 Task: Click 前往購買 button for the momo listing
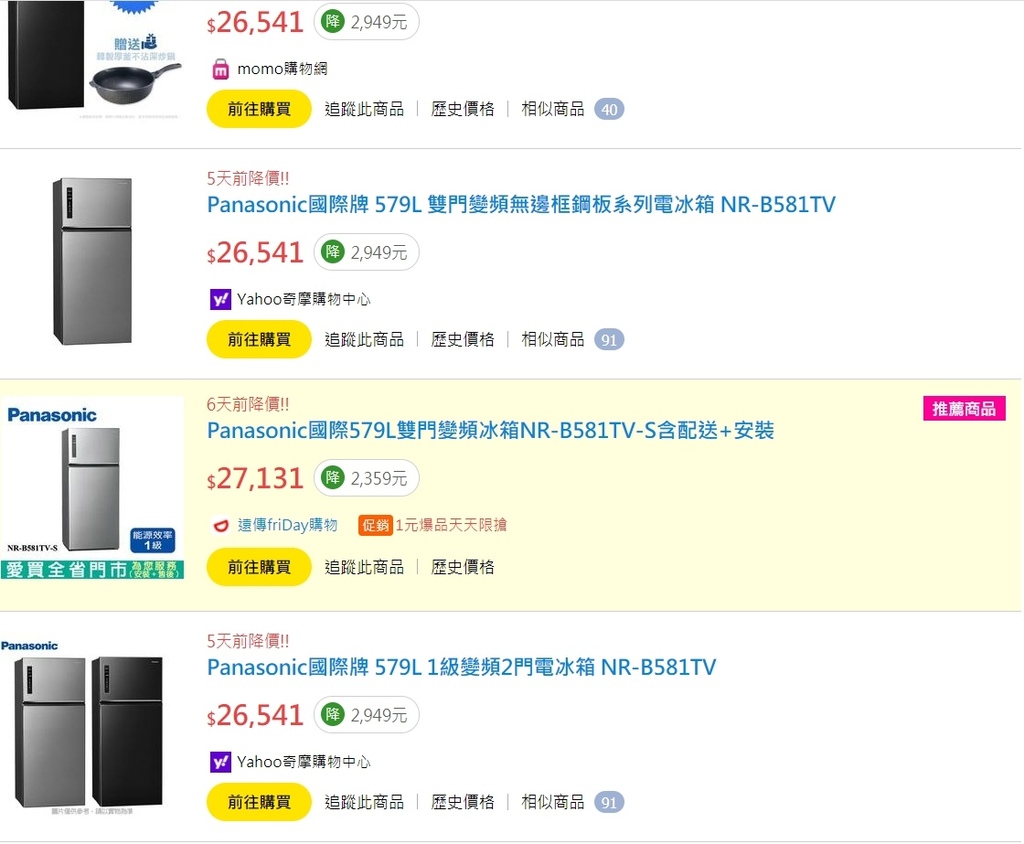click(x=259, y=109)
